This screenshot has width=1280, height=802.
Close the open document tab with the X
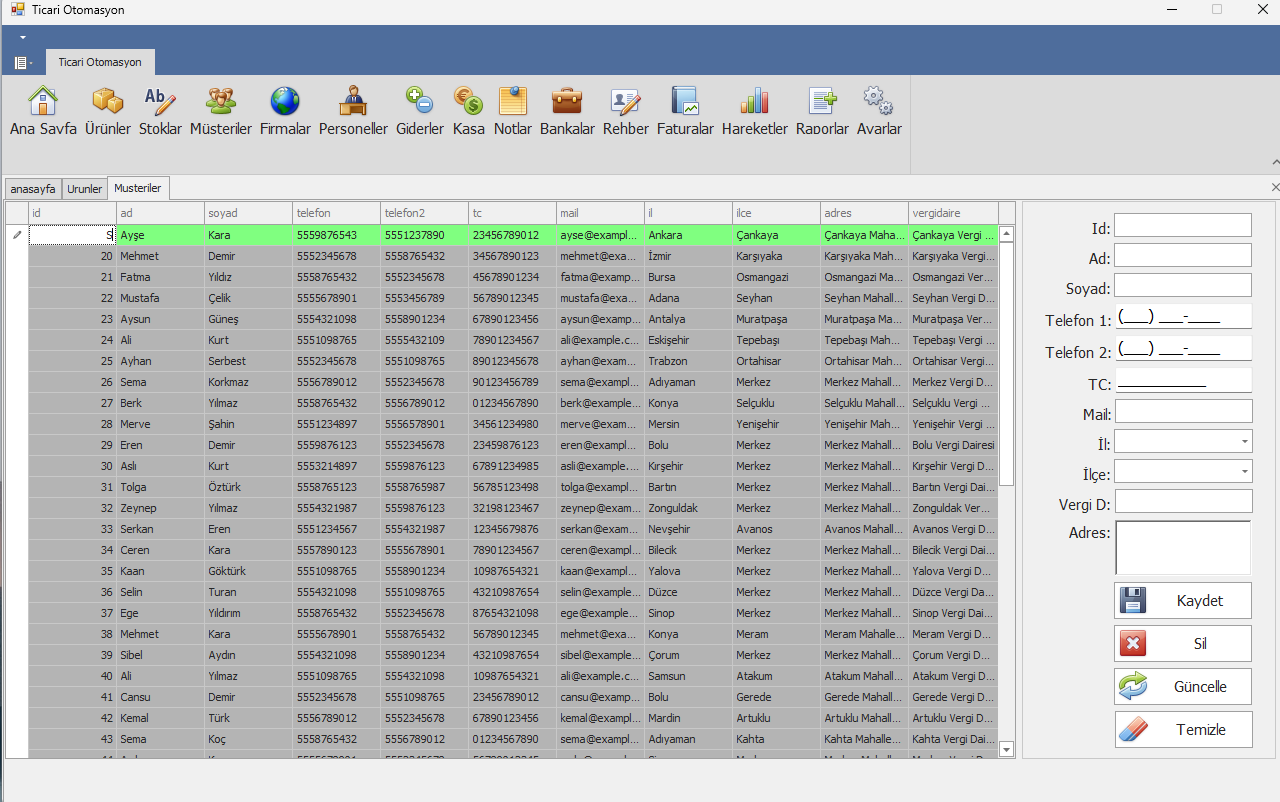[x=1274, y=187]
